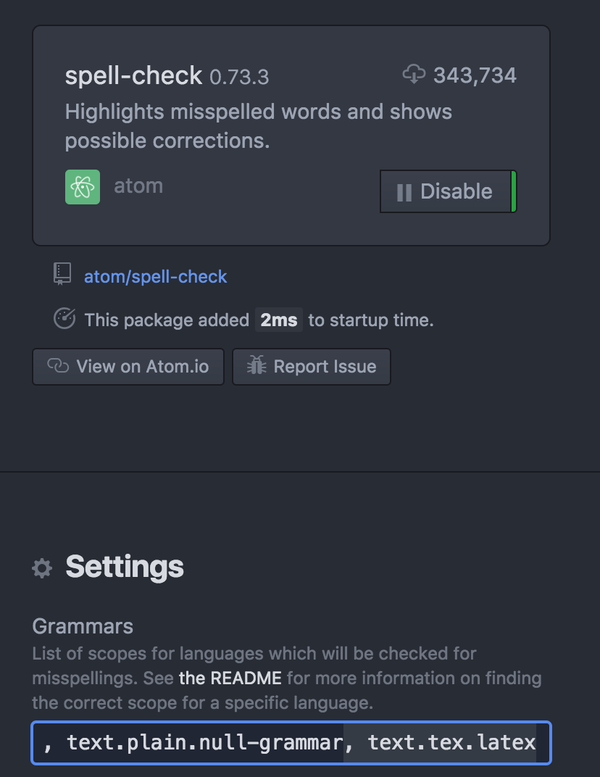
Task: Click the repository book icon
Action: (x=63, y=275)
